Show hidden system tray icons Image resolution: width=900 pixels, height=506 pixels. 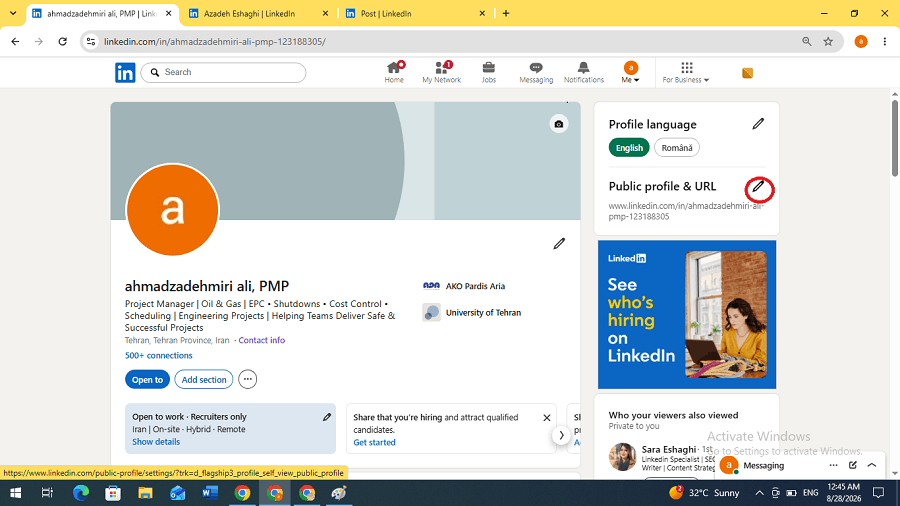[x=759, y=493]
